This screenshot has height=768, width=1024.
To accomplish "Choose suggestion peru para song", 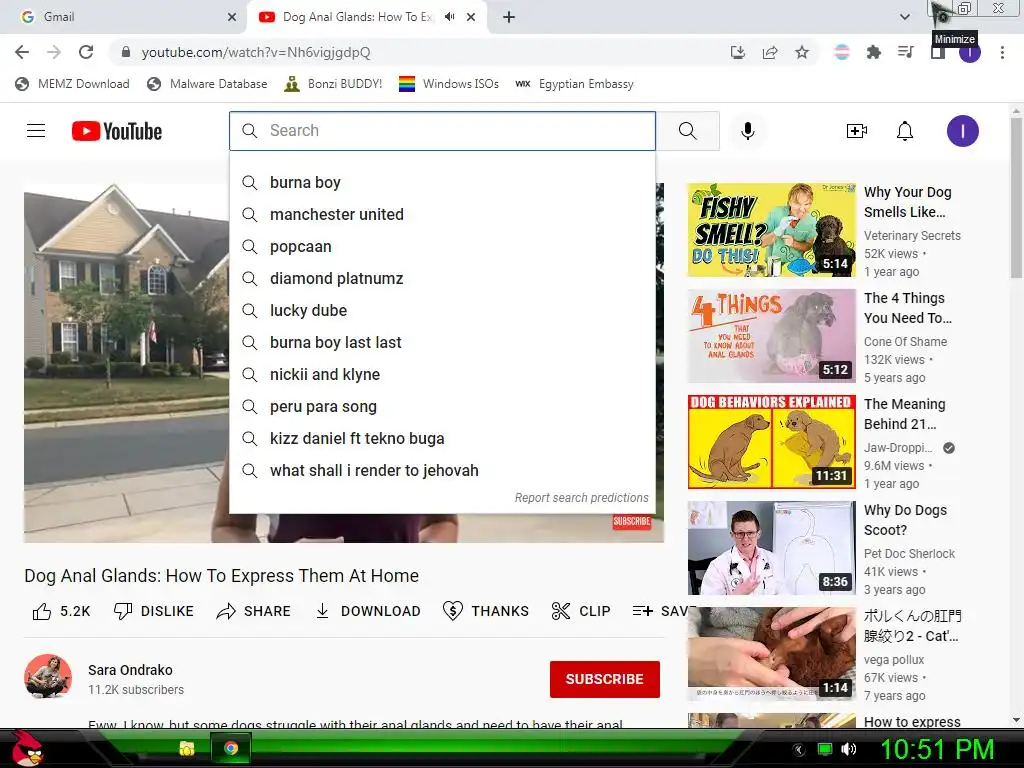I will (442, 406).
